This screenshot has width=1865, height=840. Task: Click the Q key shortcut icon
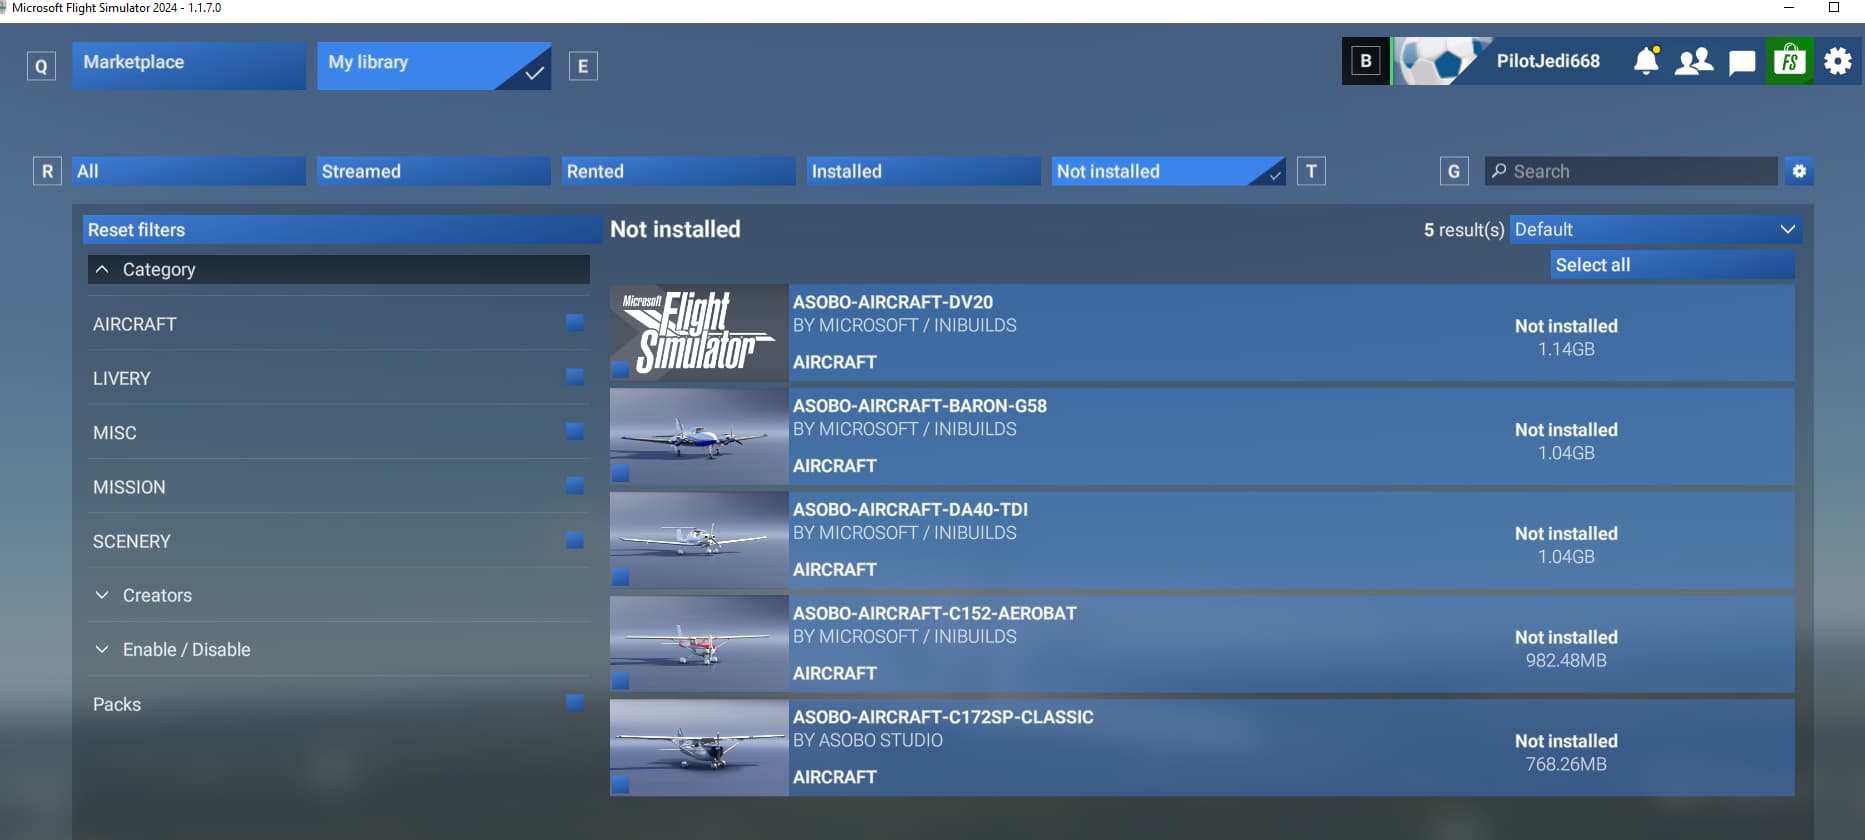[x=41, y=66]
